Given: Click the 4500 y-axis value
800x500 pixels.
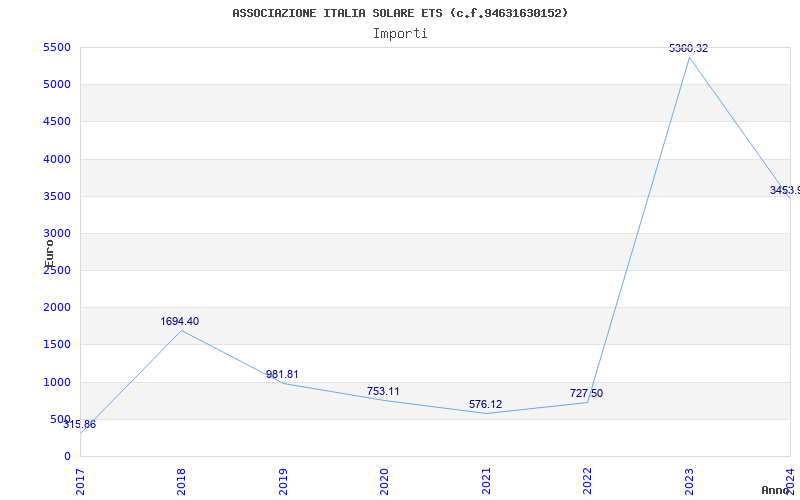Looking at the screenshot, I should pos(57,122).
